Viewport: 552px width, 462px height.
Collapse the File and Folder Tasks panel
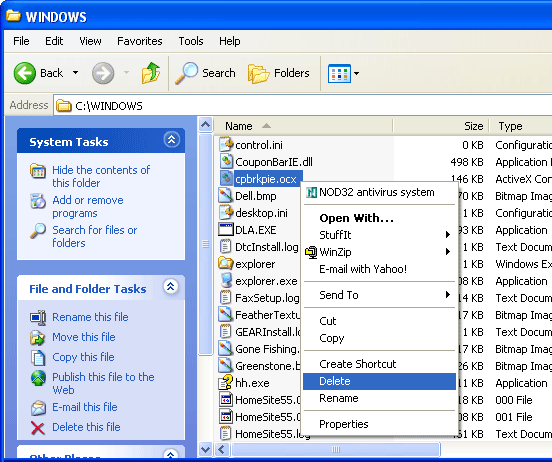point(171,287)
